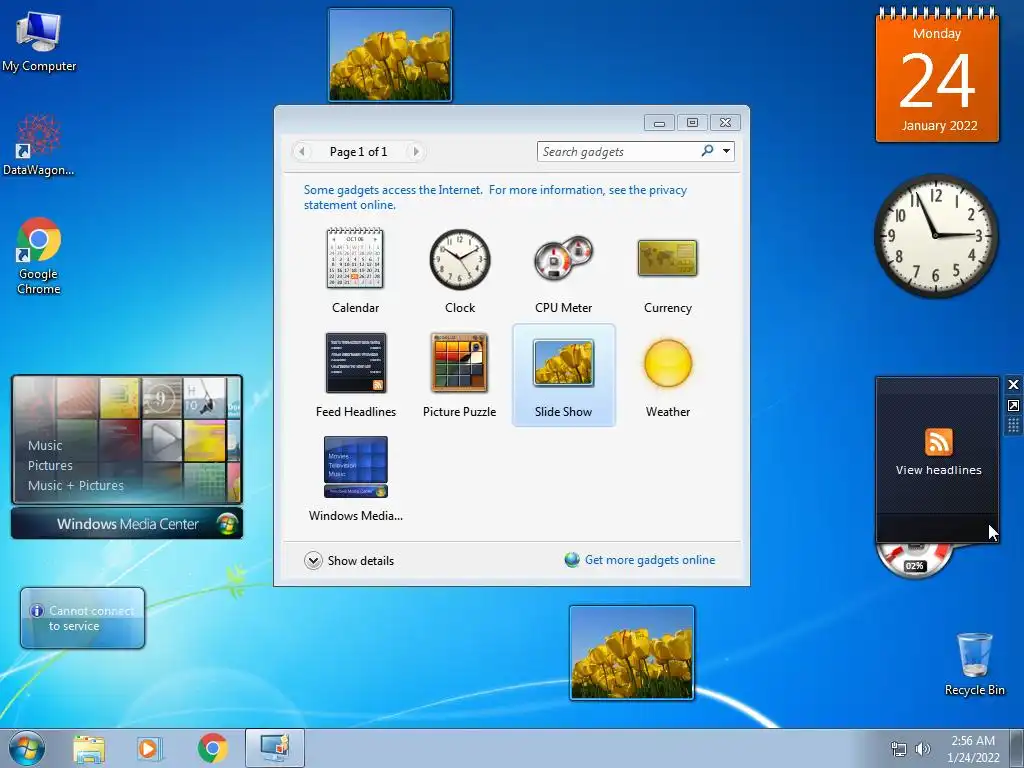Screen dimensions: 1024x768
Task: Close the Feed Headlines desktop gadget
Action: 1014,385
